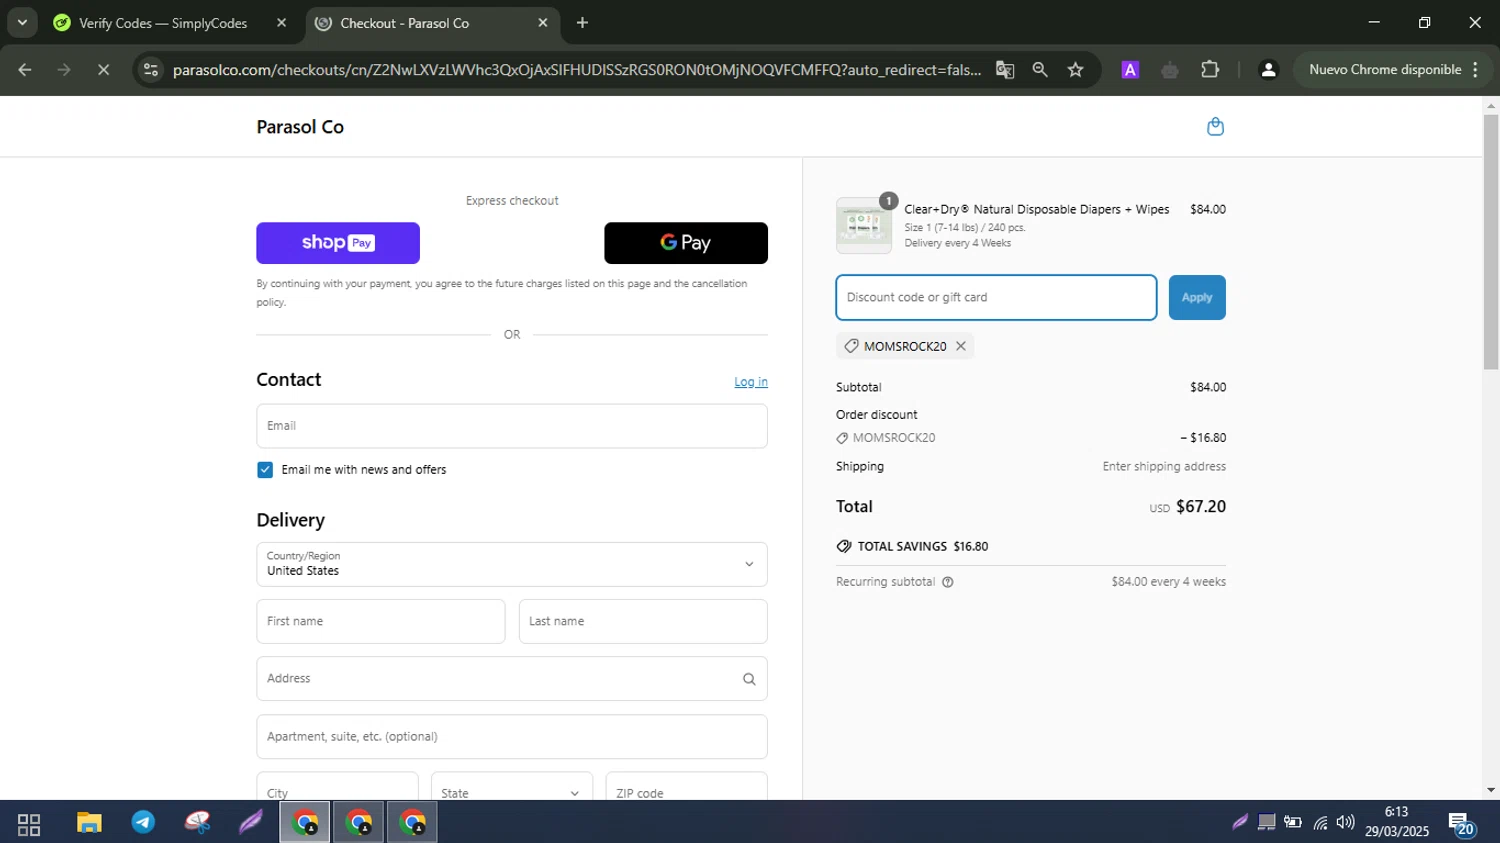This screenshot has height=843, width=1500.
Task: Focus the Email input field
Action: click(x=512, y=426)
